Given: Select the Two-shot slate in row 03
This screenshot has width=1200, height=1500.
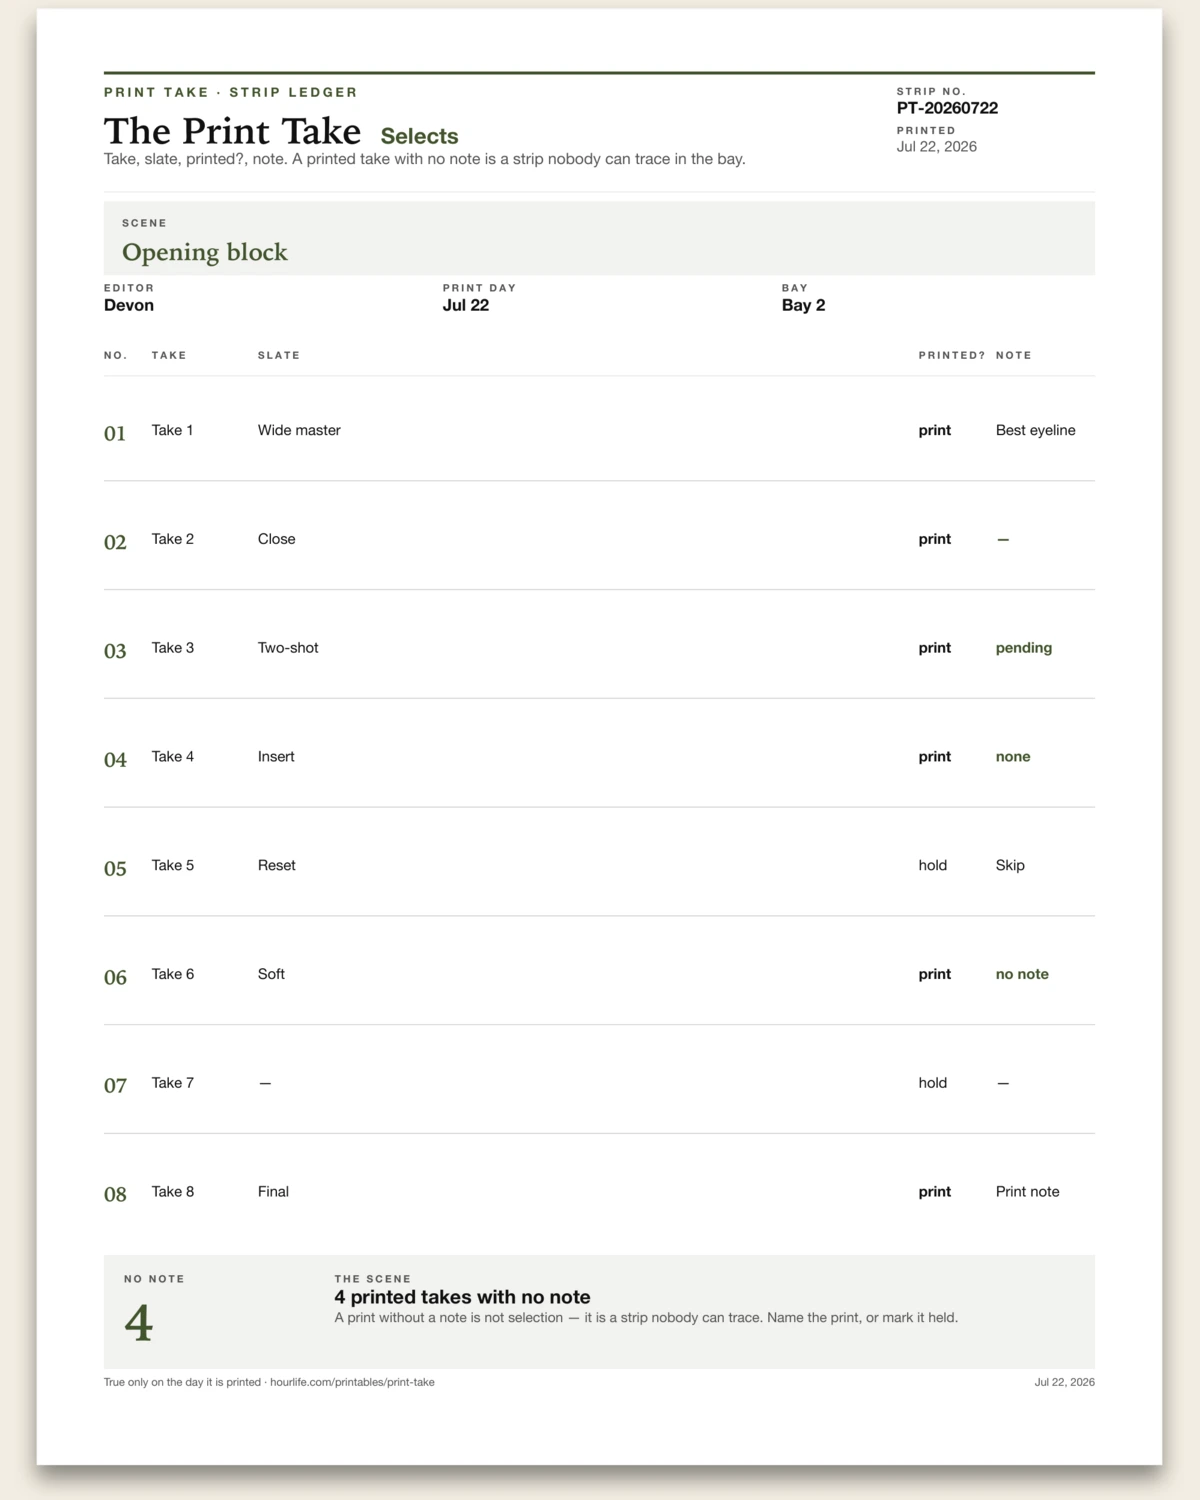Looking at the screenshot, I should point(288,648).
